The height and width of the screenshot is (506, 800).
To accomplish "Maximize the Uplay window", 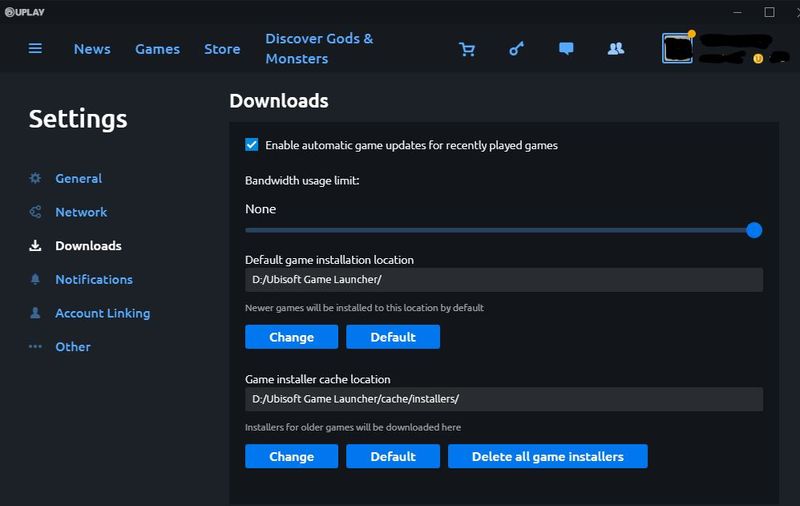I will point(769,12).
